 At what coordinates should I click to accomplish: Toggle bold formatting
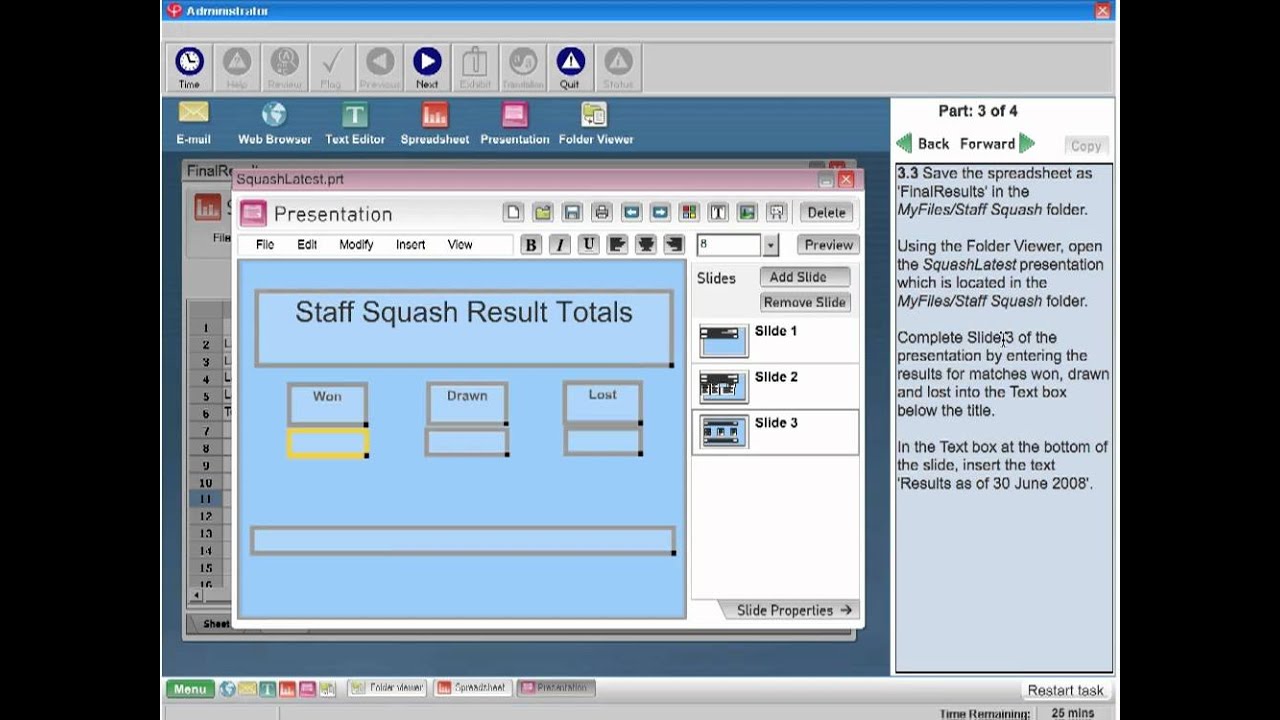pyautogui.click(x=531, y=245)
